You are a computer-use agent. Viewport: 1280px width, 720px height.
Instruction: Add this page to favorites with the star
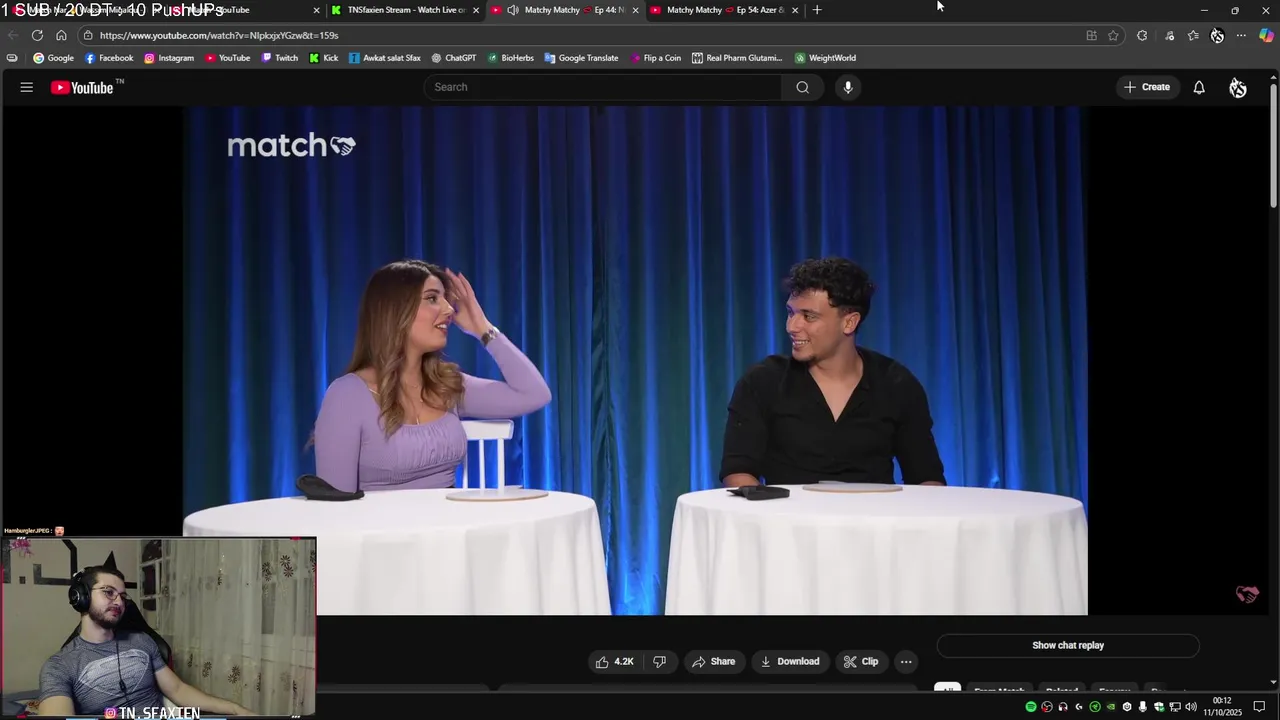click(1113, 35)
